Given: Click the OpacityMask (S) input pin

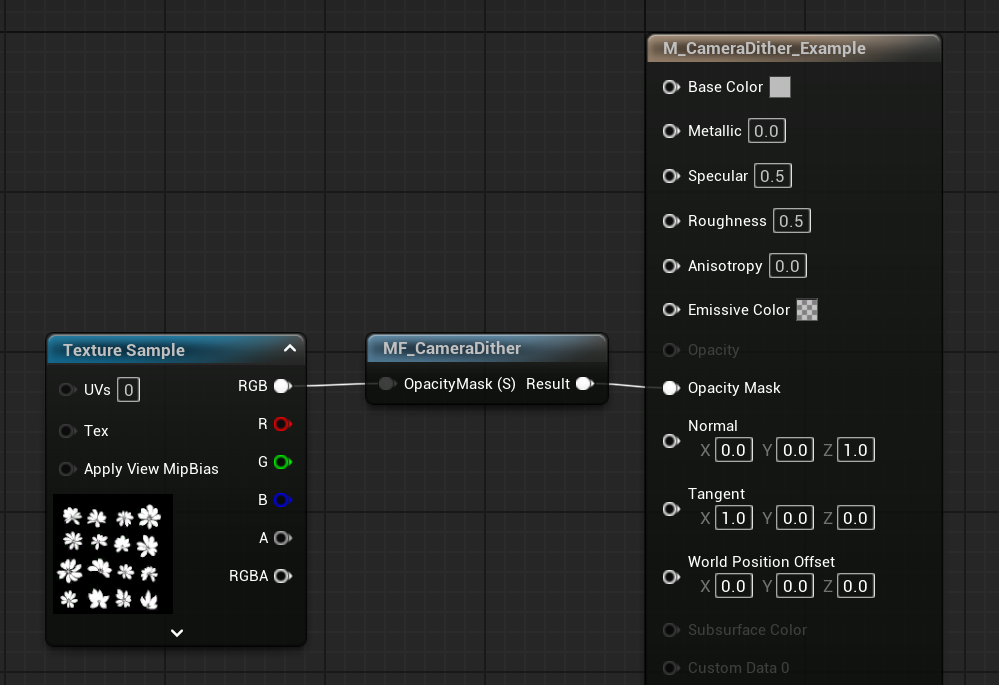Looking at the screenshot, I should click(x=387, y=384).
